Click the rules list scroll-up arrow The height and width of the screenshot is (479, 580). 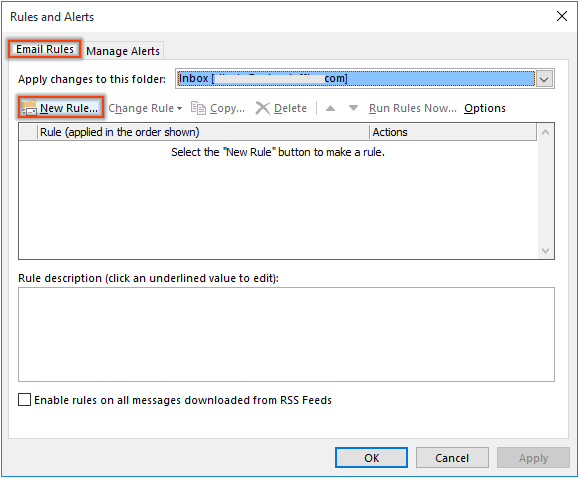(545, 132)
